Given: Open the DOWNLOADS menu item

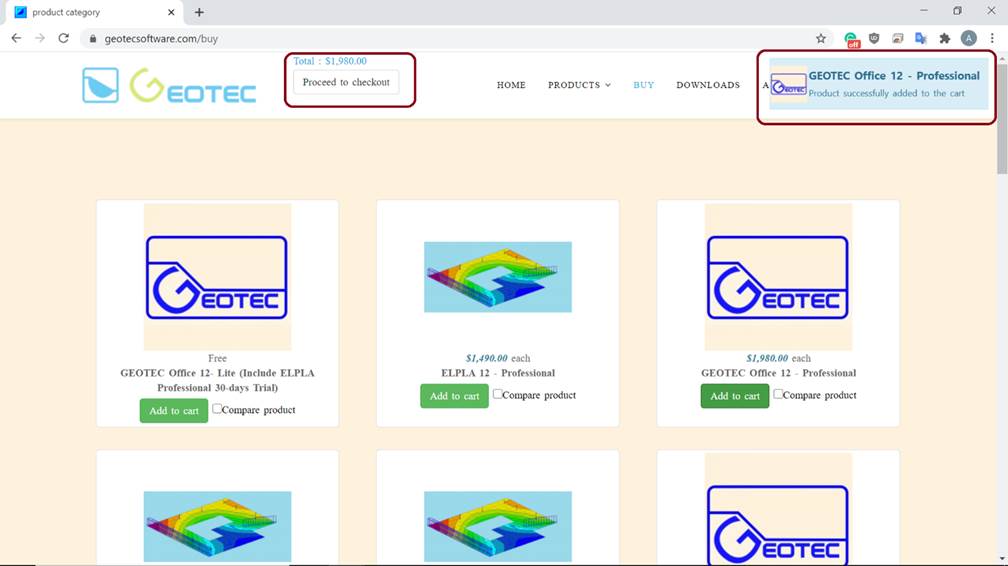Looking at the screenshot, I should (708, 85).
